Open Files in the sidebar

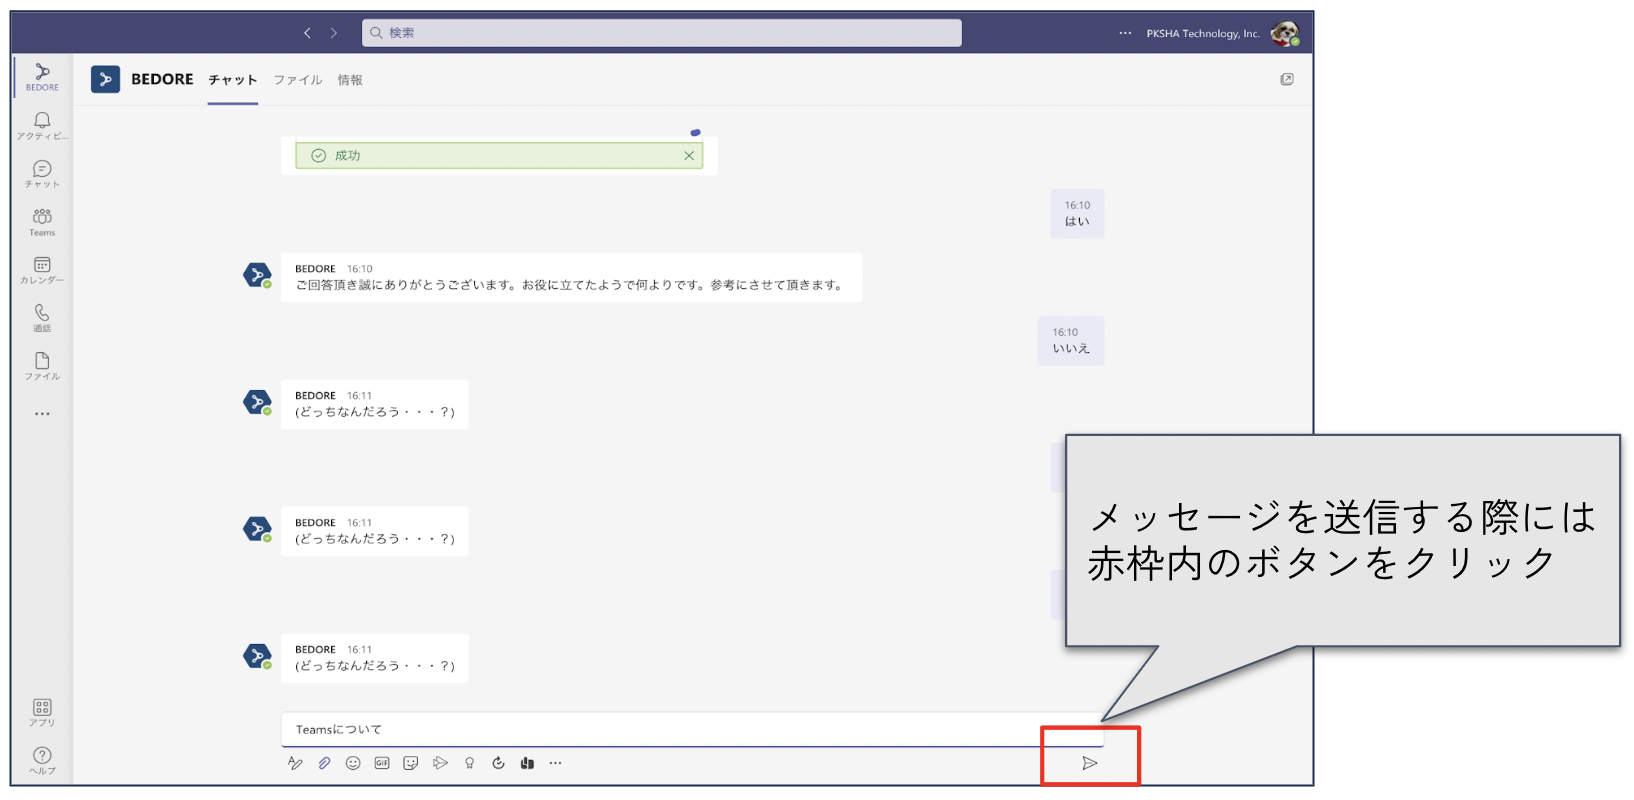pyautogui.click(x=42, y=366)
